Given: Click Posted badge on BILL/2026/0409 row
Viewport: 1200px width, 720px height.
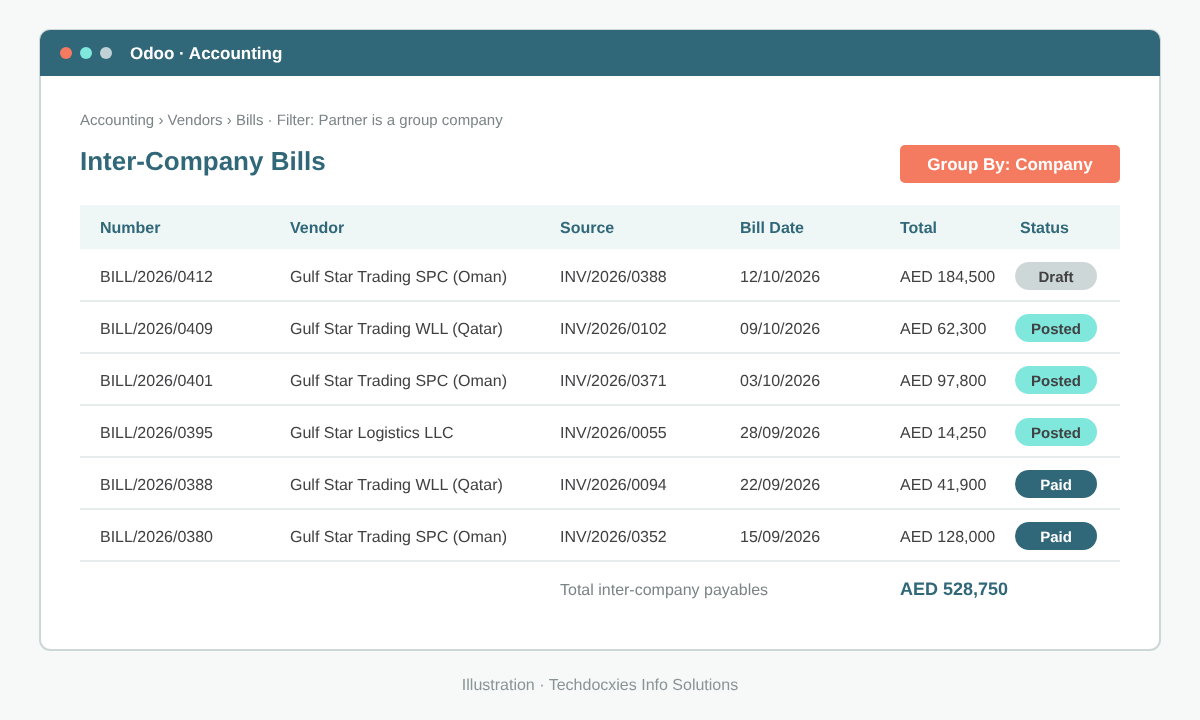Looking at the screenshot, I should [1056, 328].
